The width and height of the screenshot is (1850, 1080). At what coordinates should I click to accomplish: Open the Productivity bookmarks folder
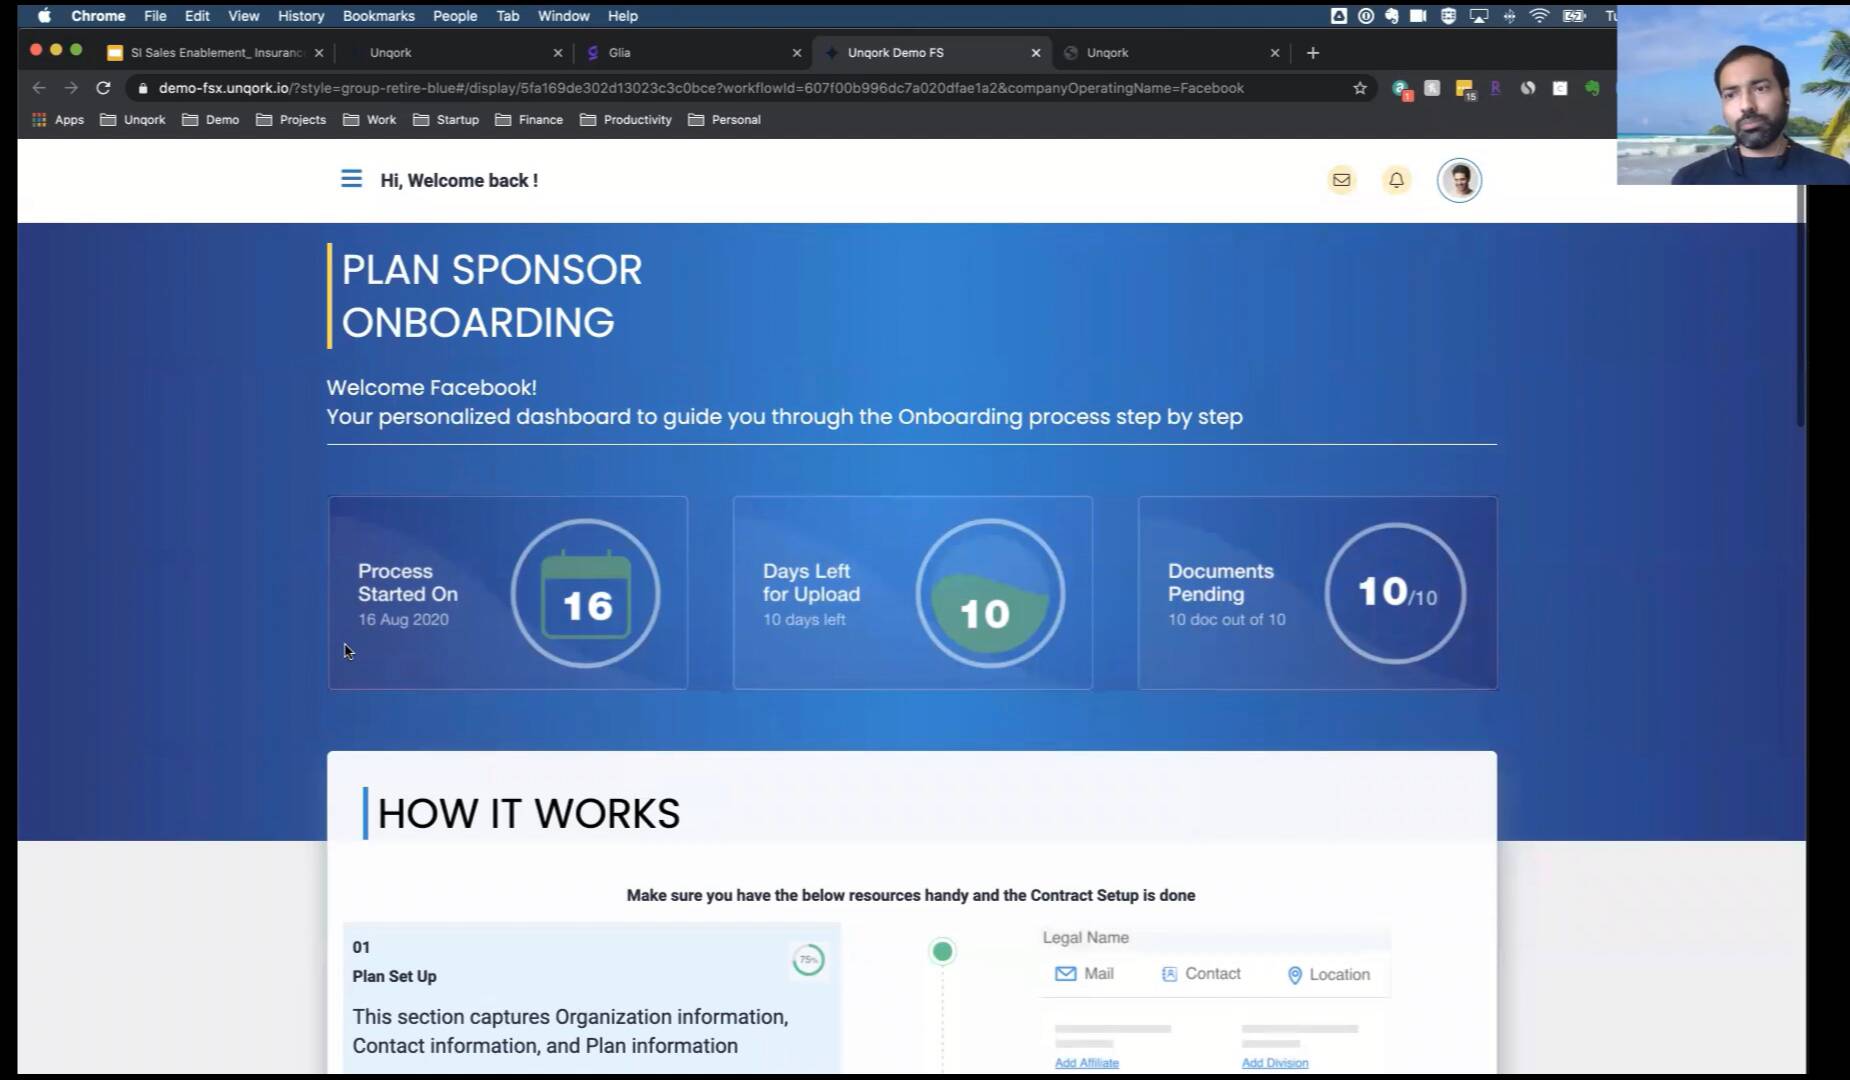[626, 119]
